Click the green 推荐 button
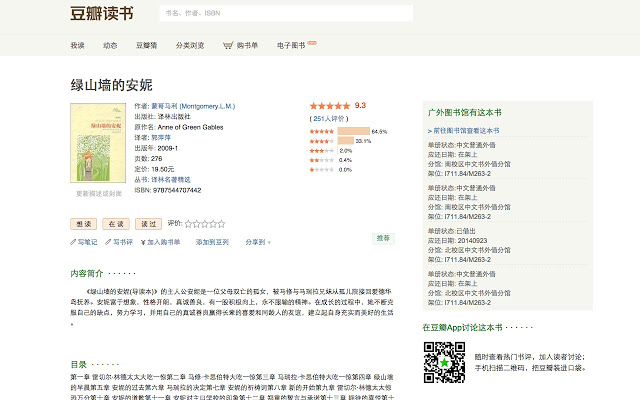Viewport: 640px width, 400px height. (x=383, y=238)
